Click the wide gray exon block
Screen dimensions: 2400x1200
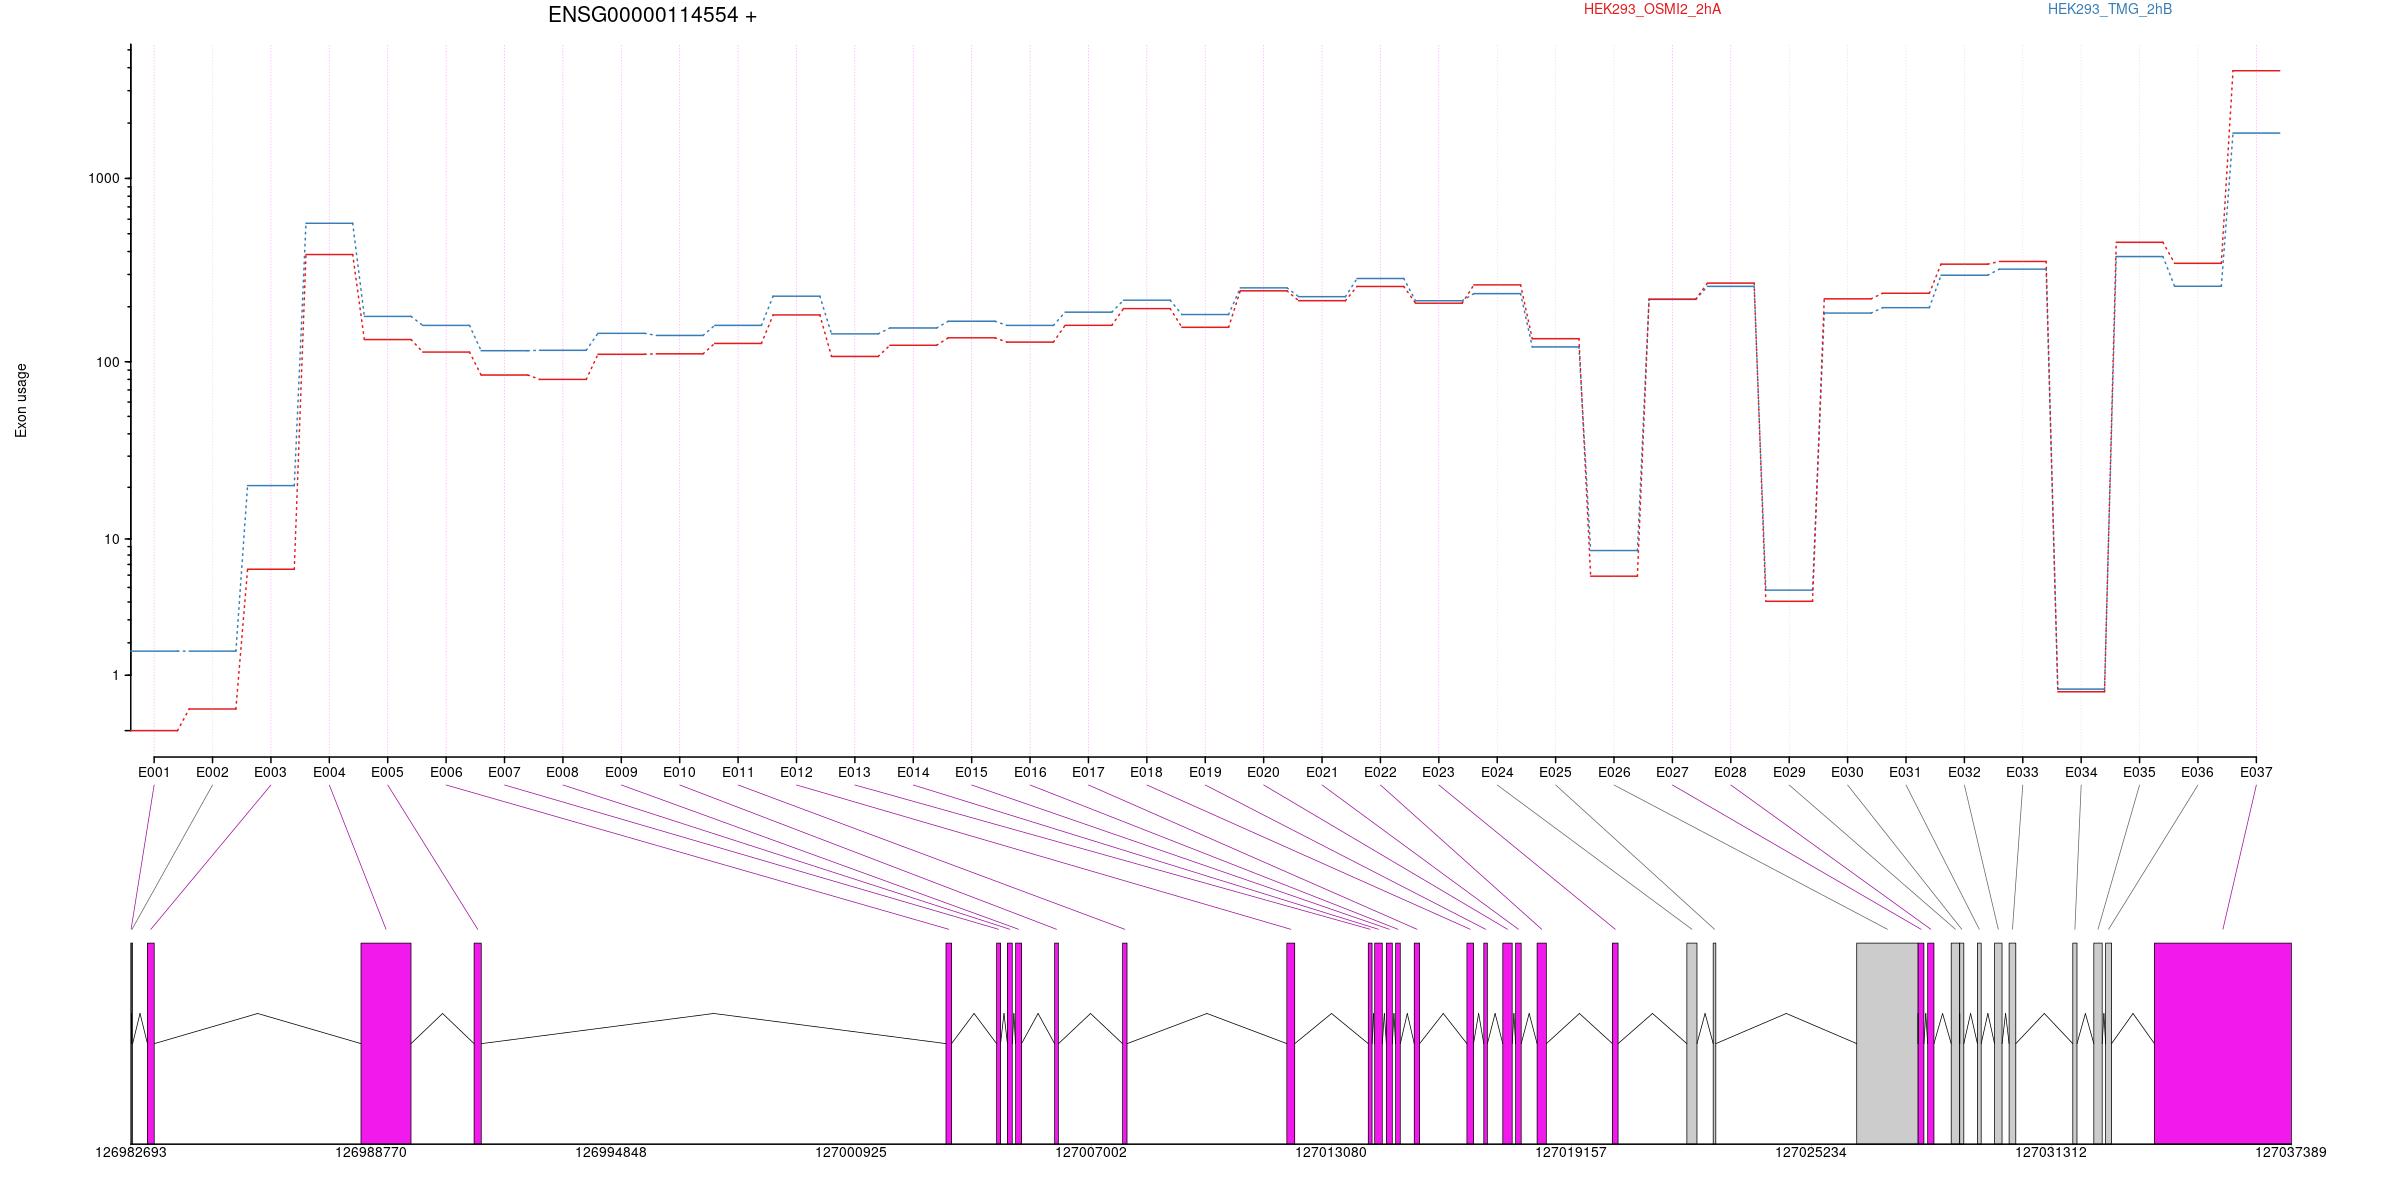(x=1887, y=1043)
